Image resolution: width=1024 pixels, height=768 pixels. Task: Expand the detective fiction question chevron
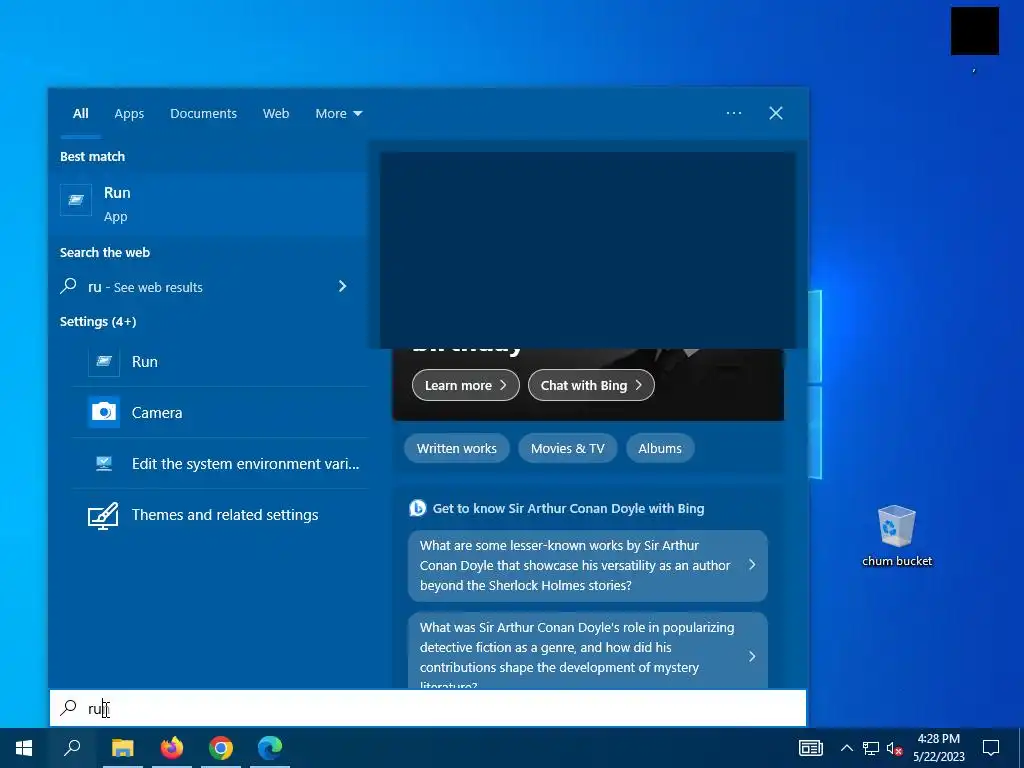[x=752, y=656]
